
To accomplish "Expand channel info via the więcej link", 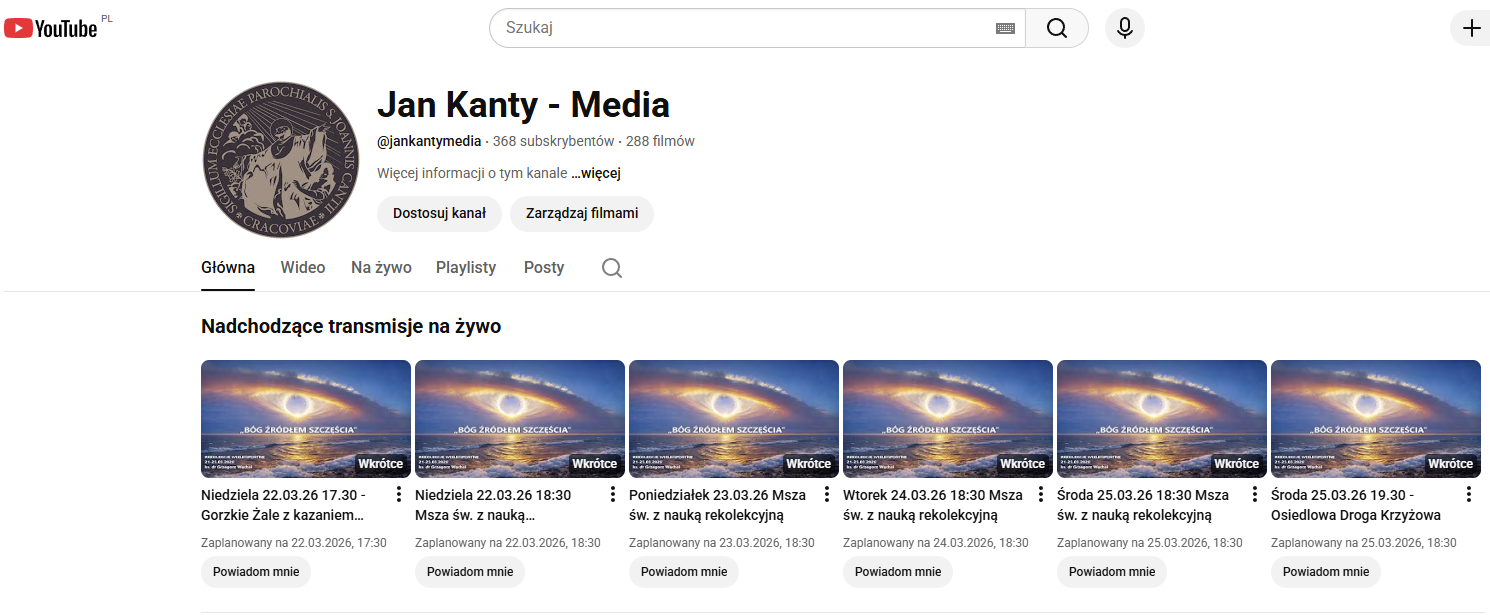I will tap(597, 172).
